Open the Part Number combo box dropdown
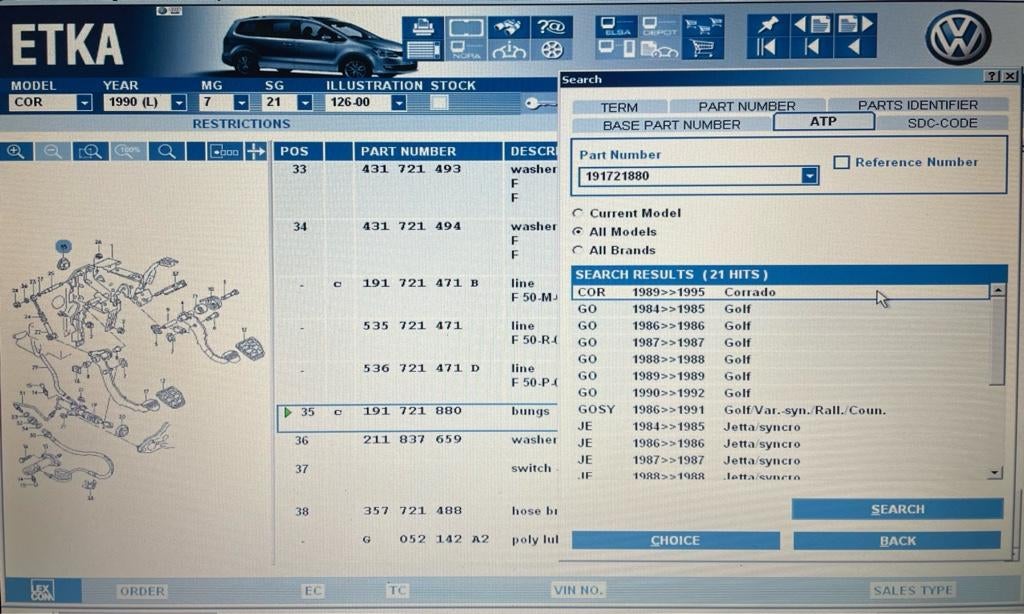This screenshot has width=1024, height=614. coord(808,176)
